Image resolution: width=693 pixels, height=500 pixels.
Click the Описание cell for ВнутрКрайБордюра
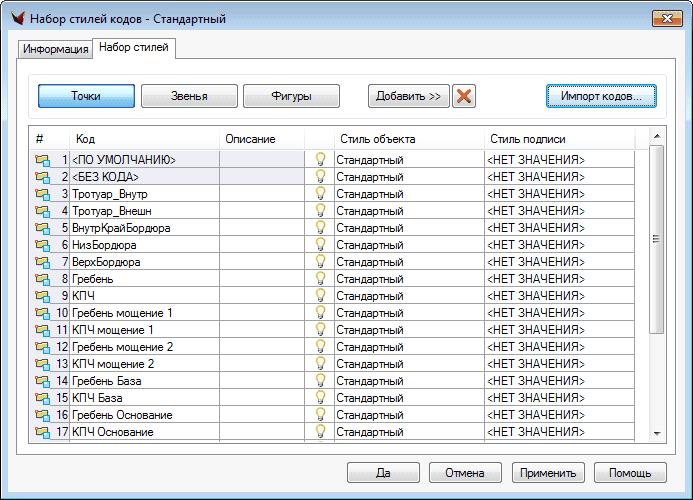coord(262,228)
